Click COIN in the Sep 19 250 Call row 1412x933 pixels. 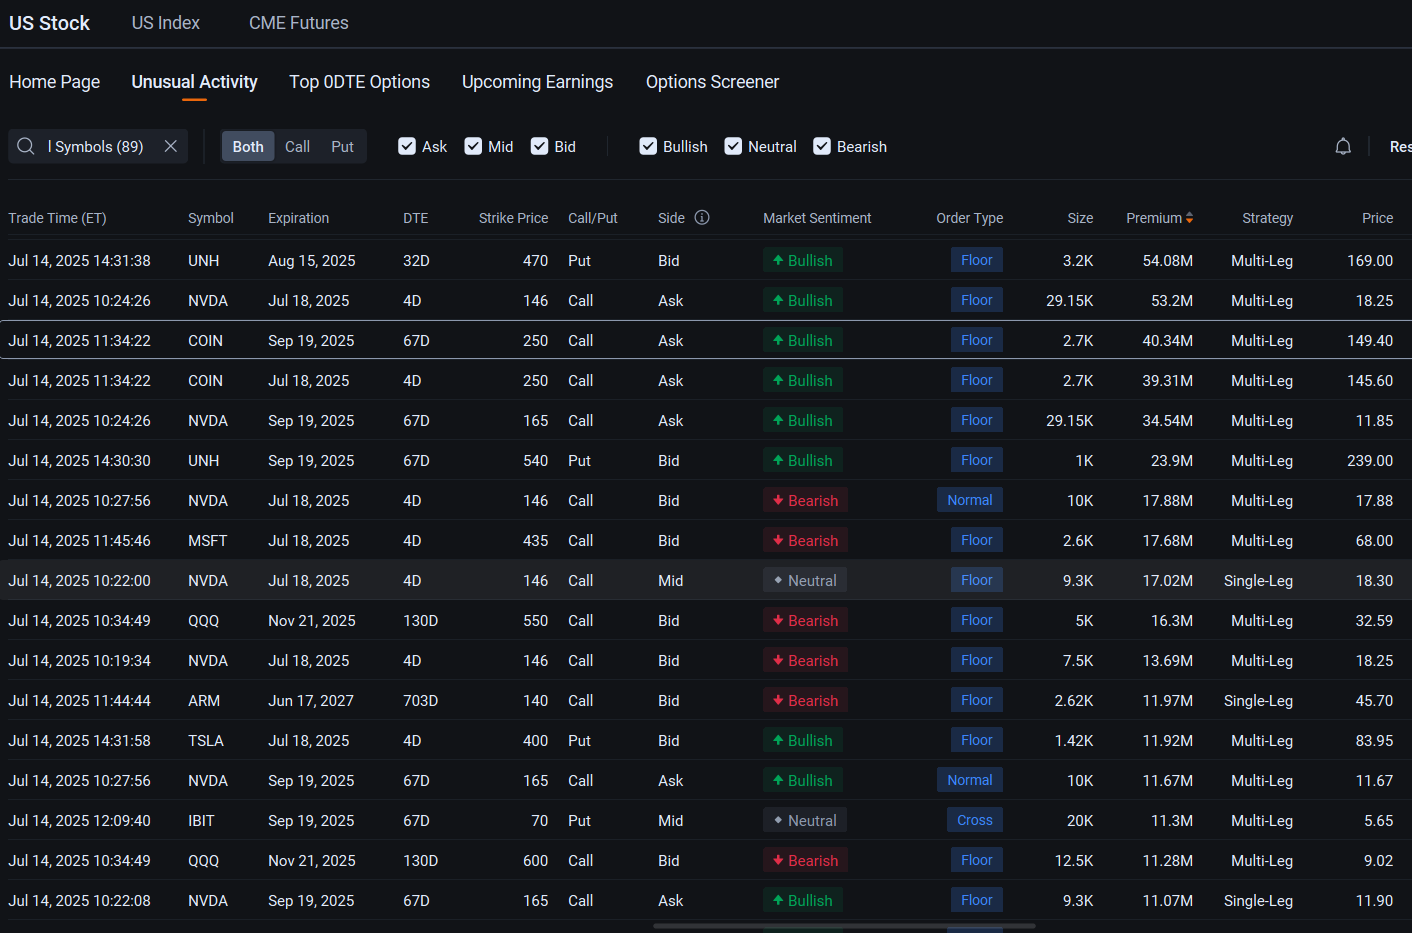tap(205, 341)
